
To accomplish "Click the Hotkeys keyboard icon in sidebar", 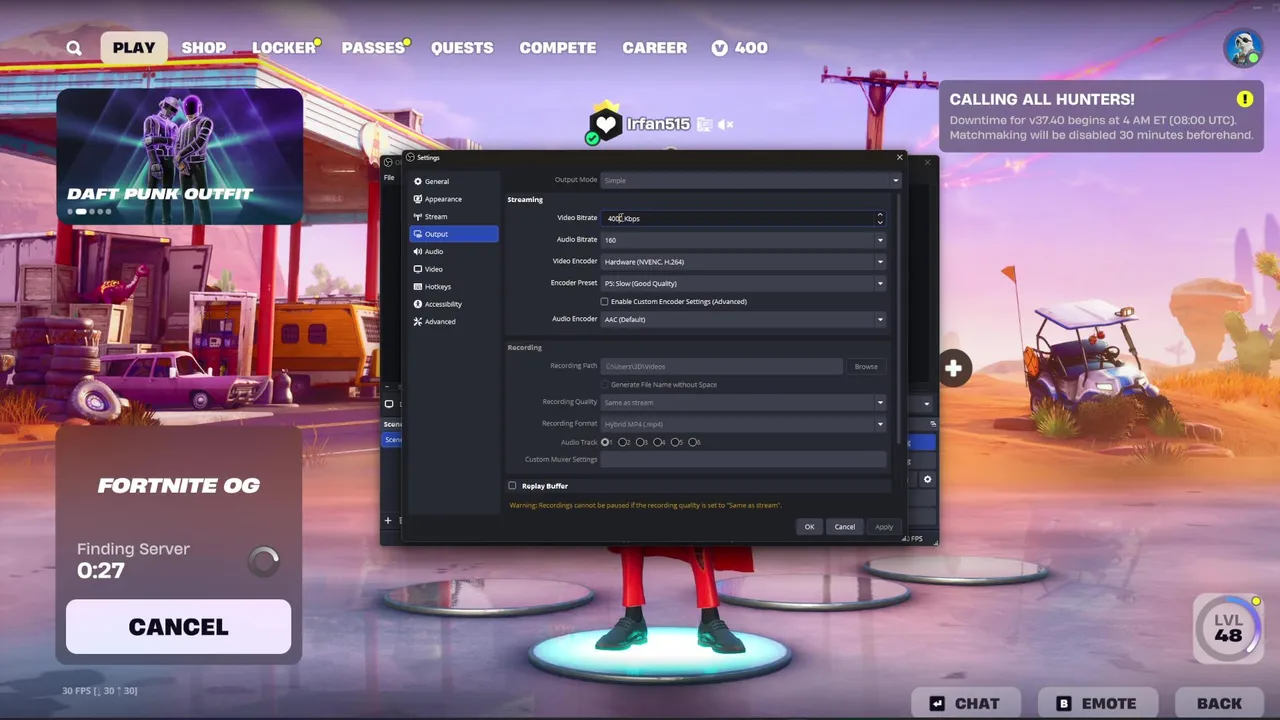I will pyautogui.click(x=418, y=286).
